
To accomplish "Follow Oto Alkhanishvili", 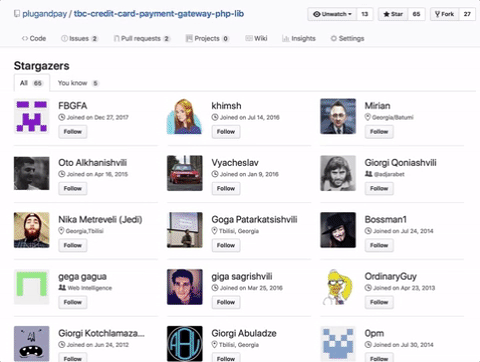I will pos(73,188).
